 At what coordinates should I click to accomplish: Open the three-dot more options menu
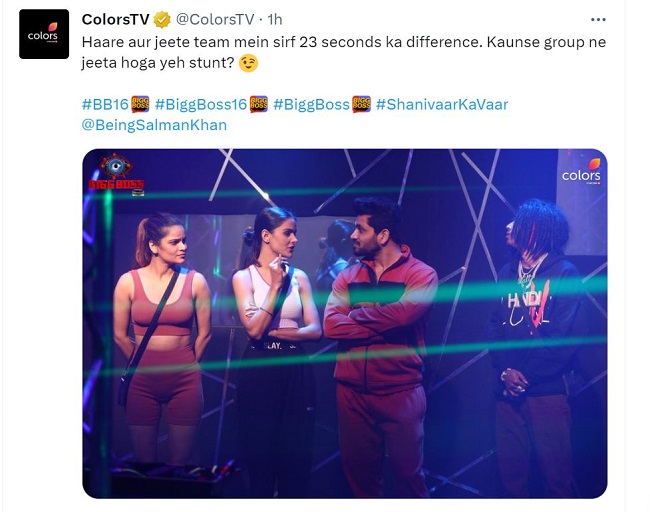[x=598, y=19]
